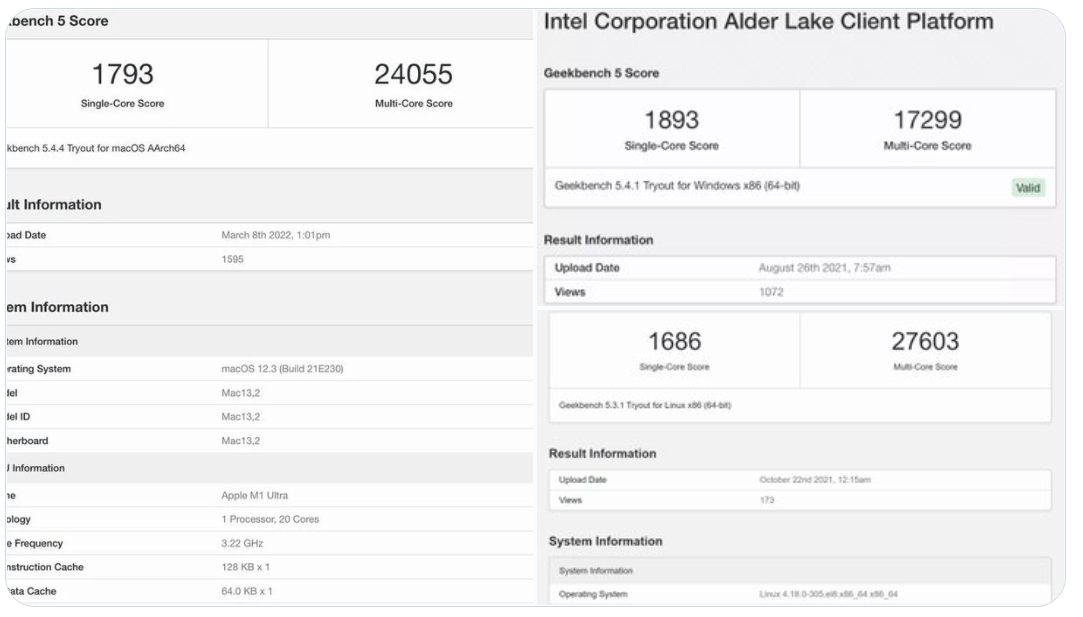Select the views count 1072
The width and height of the screenshot is (1083, 617).
pos(771,292)
